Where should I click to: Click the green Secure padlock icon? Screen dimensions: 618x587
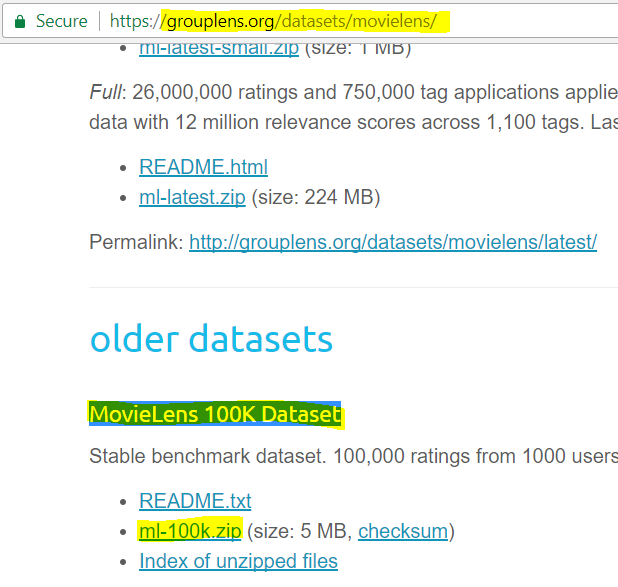[20, 21]
